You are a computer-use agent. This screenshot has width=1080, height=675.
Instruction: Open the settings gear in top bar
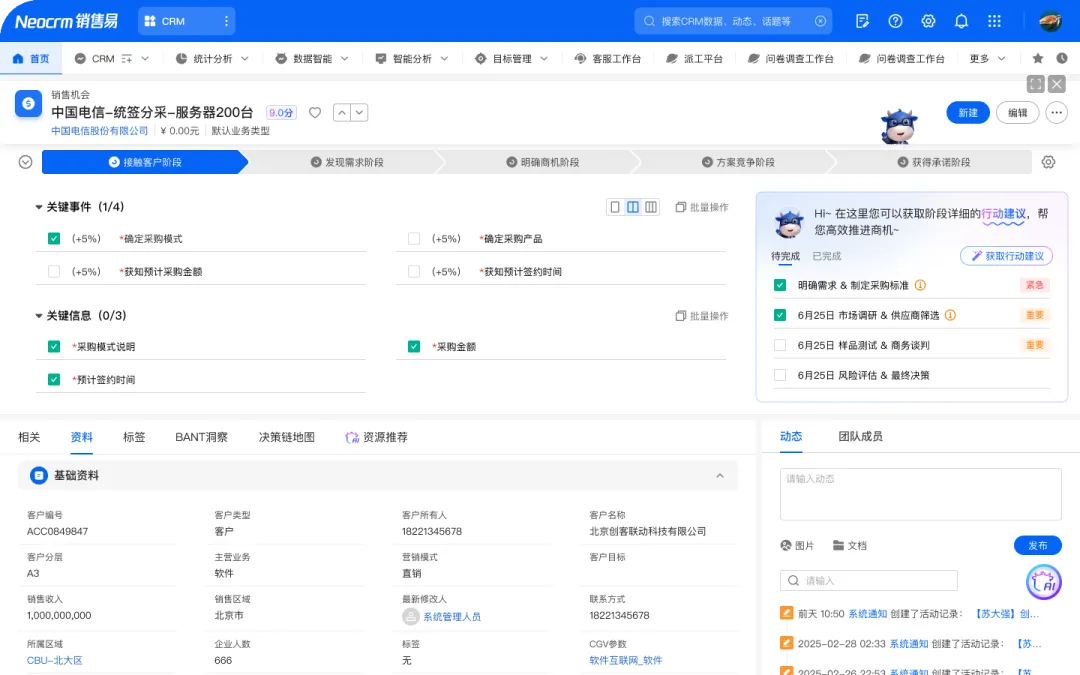(928, 21)
